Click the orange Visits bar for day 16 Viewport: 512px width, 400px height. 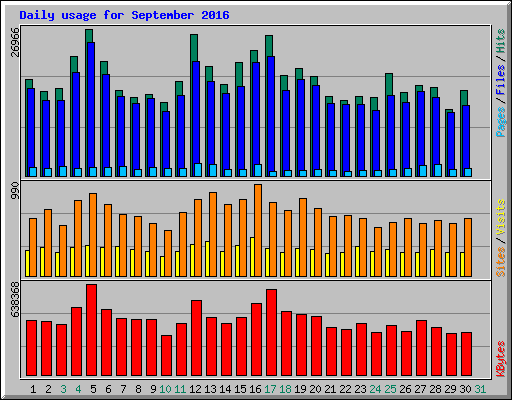click(x=258, y=230)
